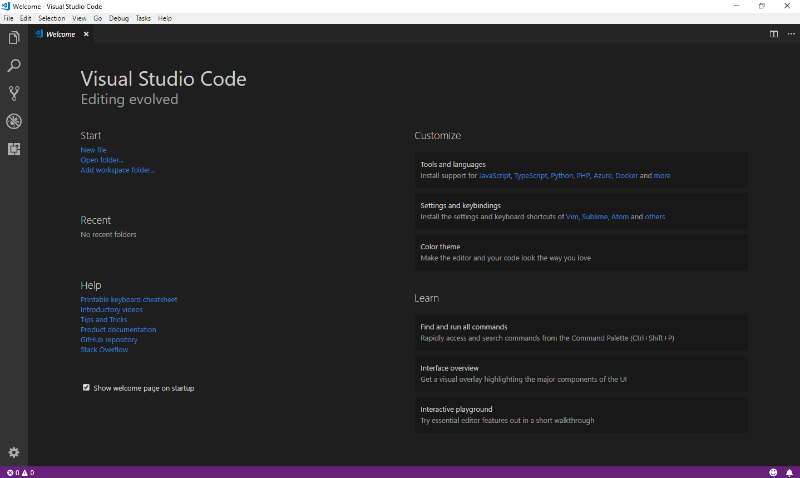Click the Open folder... link
The image size is (800, 478).
[102, 160]
